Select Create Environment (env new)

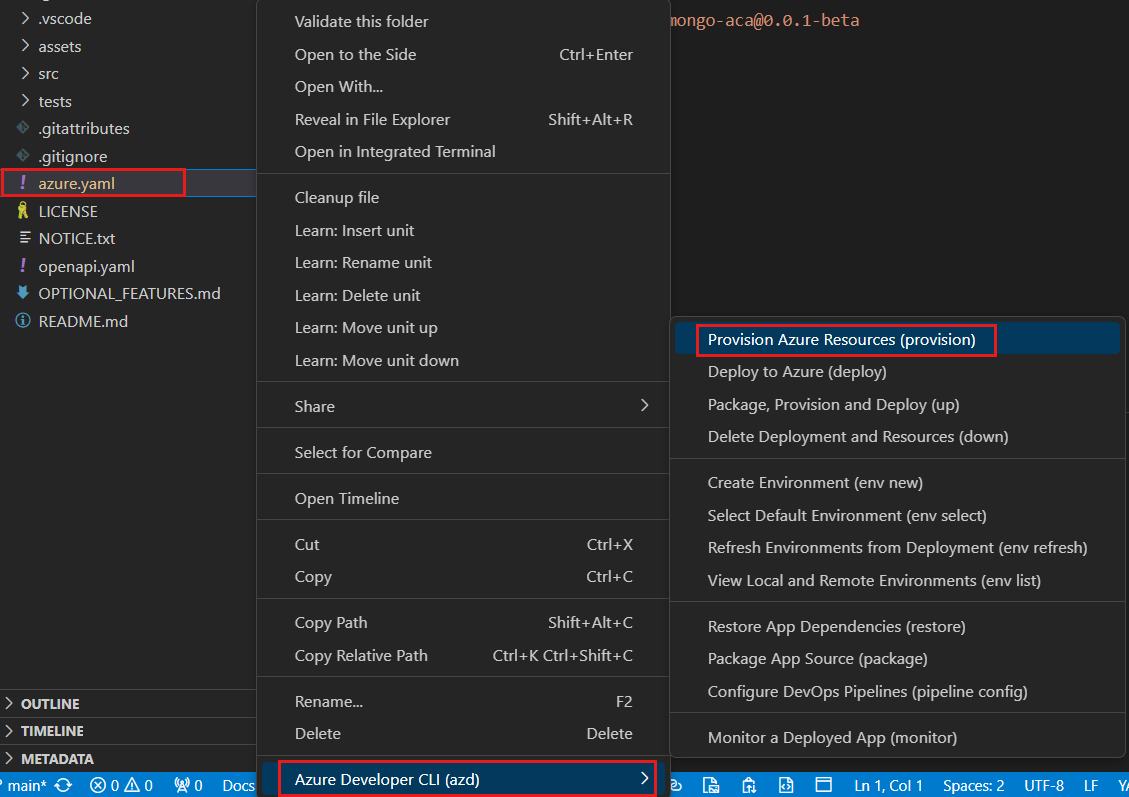pos(897,483)
